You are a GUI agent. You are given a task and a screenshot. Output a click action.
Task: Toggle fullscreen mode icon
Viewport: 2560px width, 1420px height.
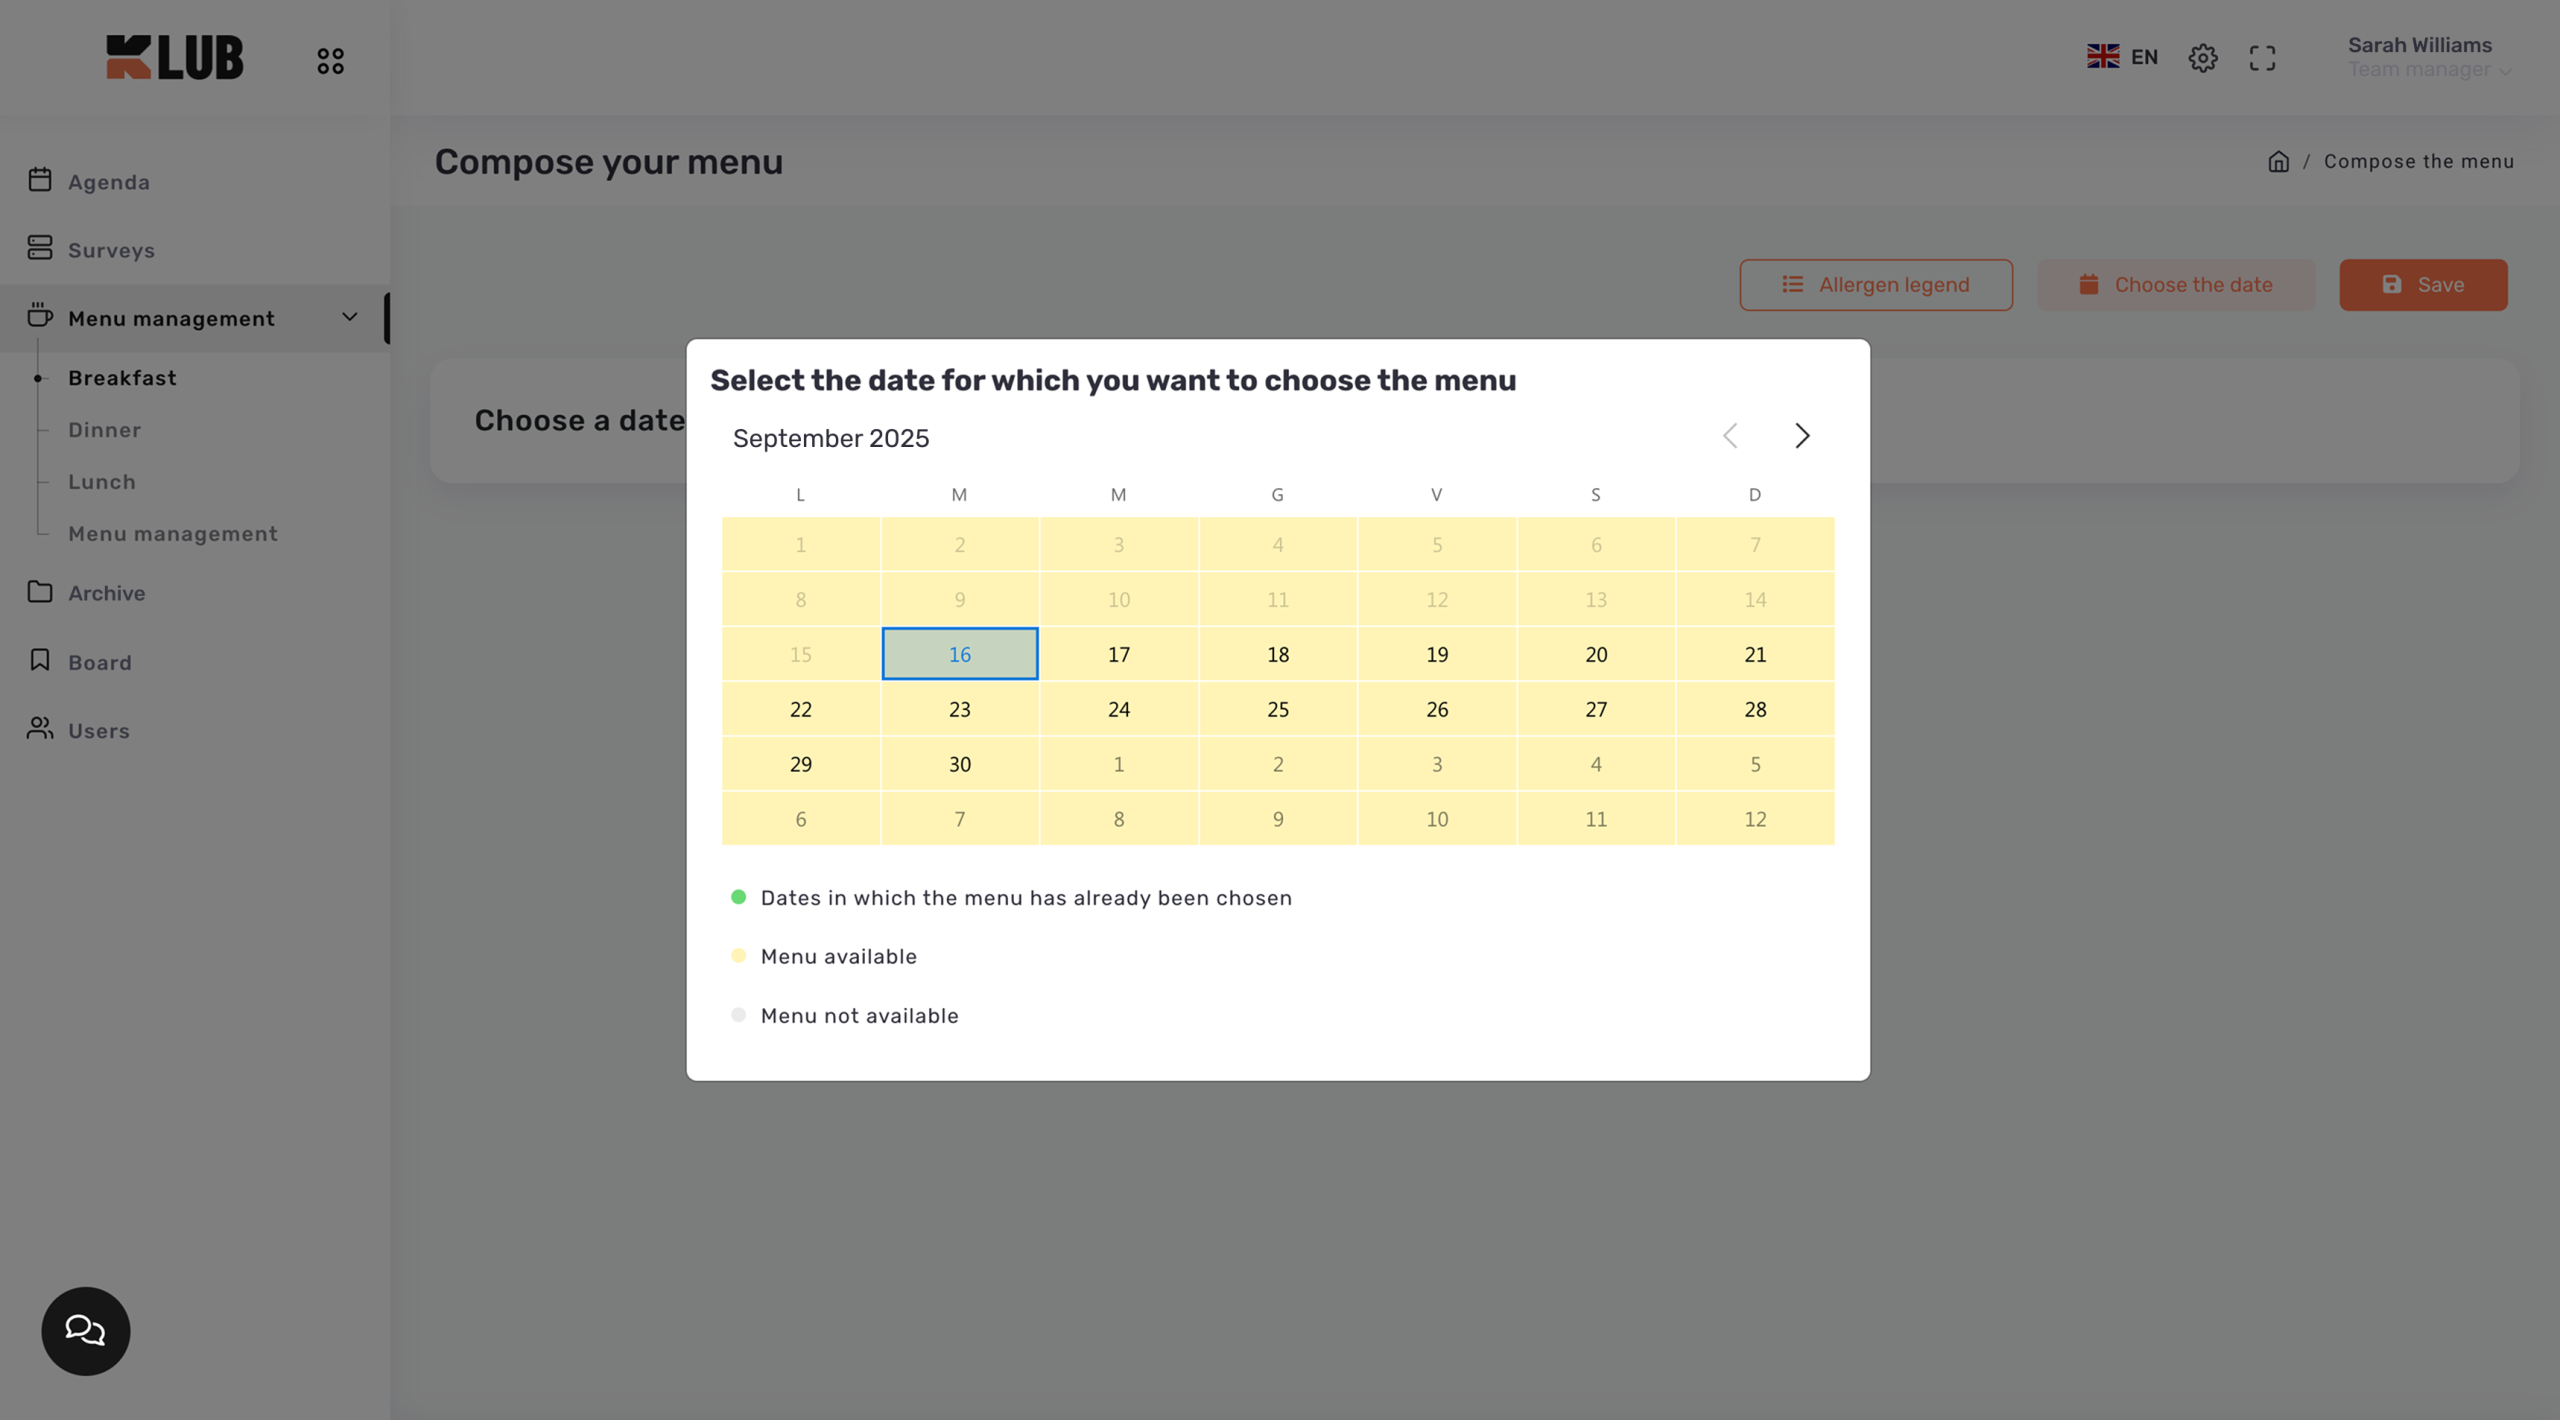click(x=2262, y=58)
